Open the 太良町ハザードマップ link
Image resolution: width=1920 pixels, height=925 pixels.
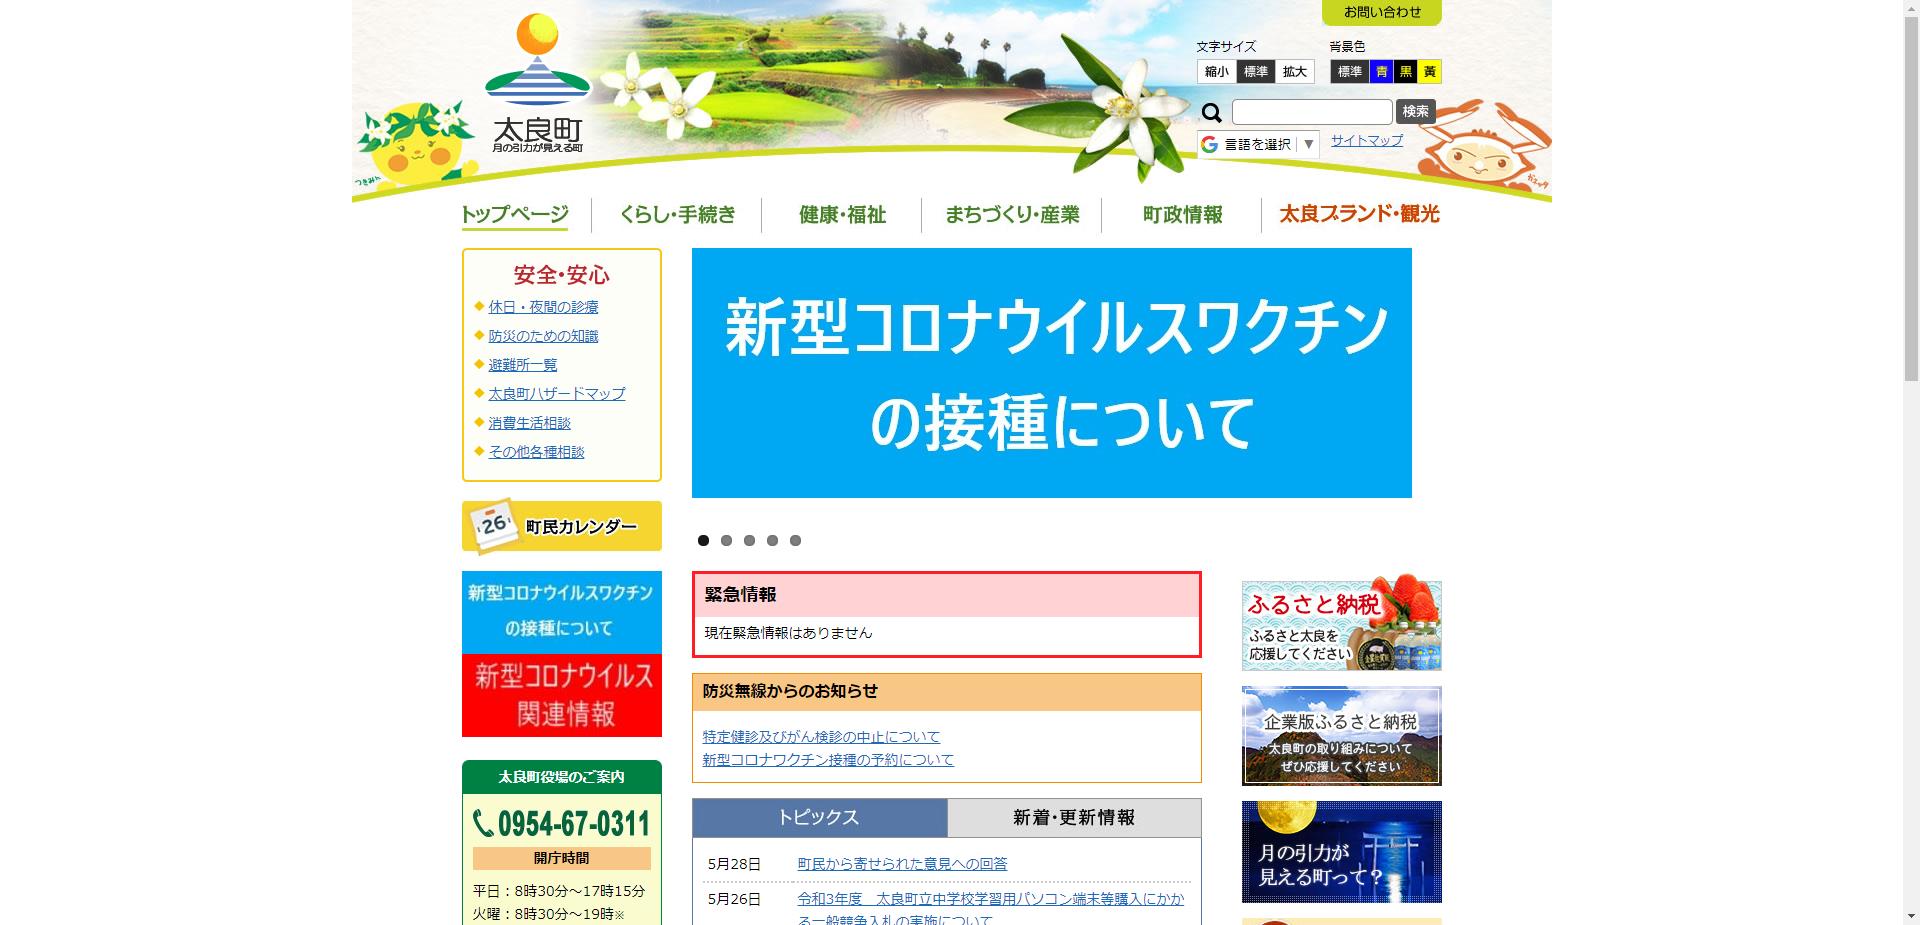[556, 393]
